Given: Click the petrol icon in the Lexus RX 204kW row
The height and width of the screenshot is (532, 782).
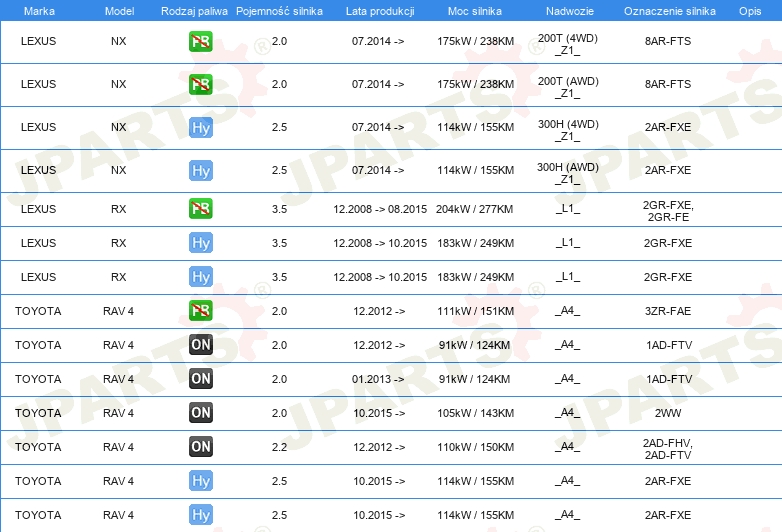Looking at the screenshot, I should pyautogui.click(x=201, y=208).
